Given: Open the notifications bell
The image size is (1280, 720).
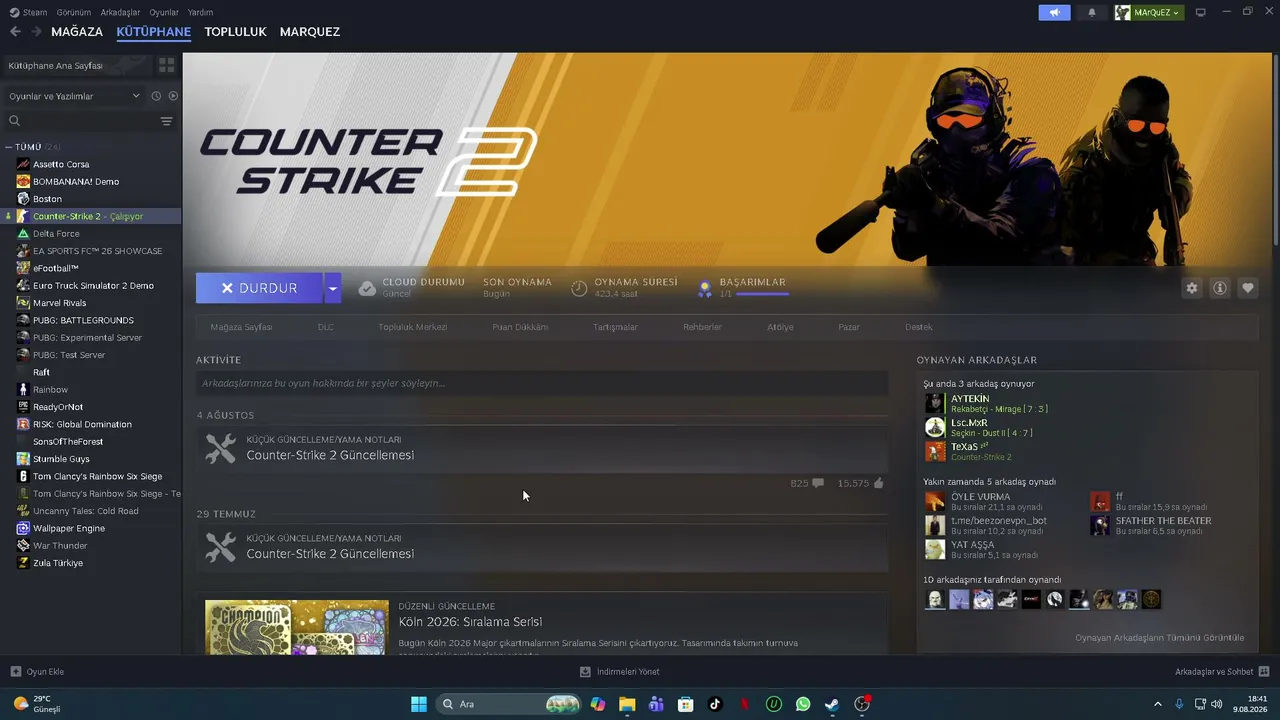Looking at the screenshot, I should [1092, 12].
